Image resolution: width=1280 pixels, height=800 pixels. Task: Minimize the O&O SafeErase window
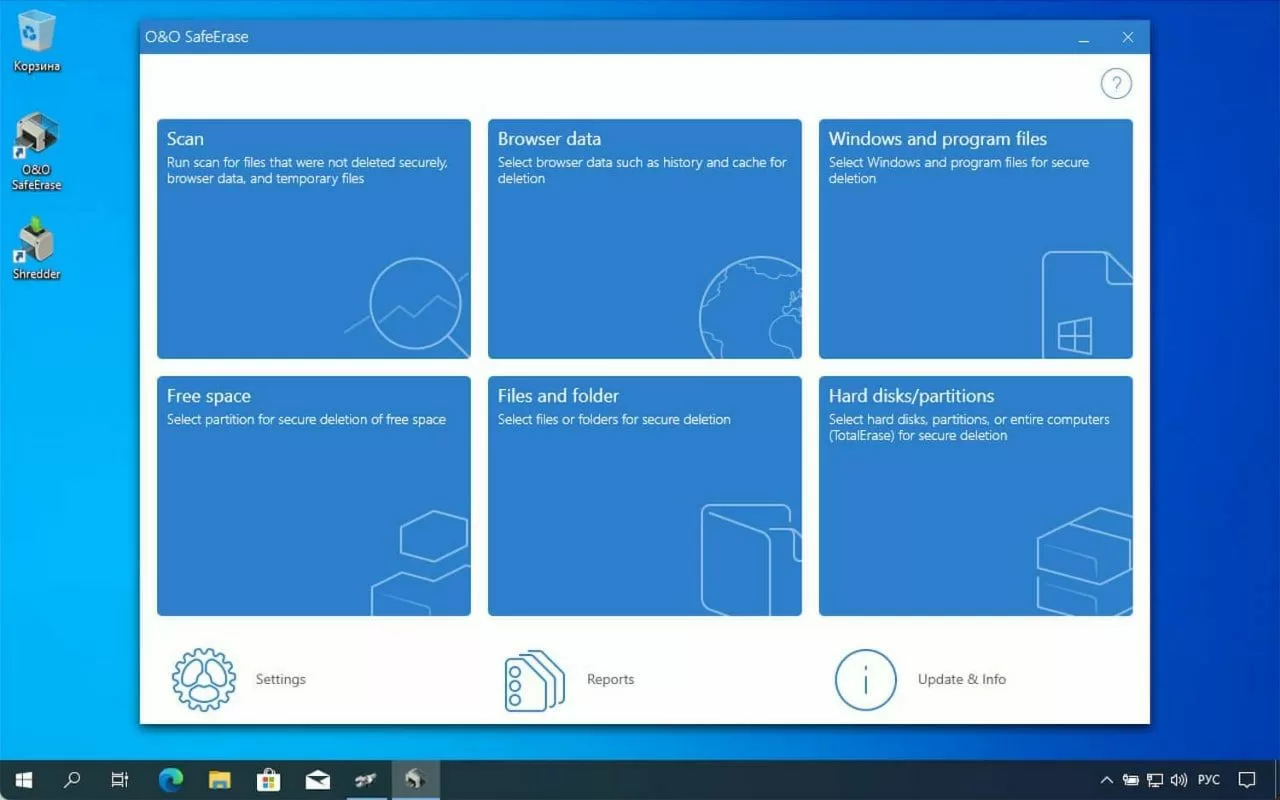point(1084,37)
